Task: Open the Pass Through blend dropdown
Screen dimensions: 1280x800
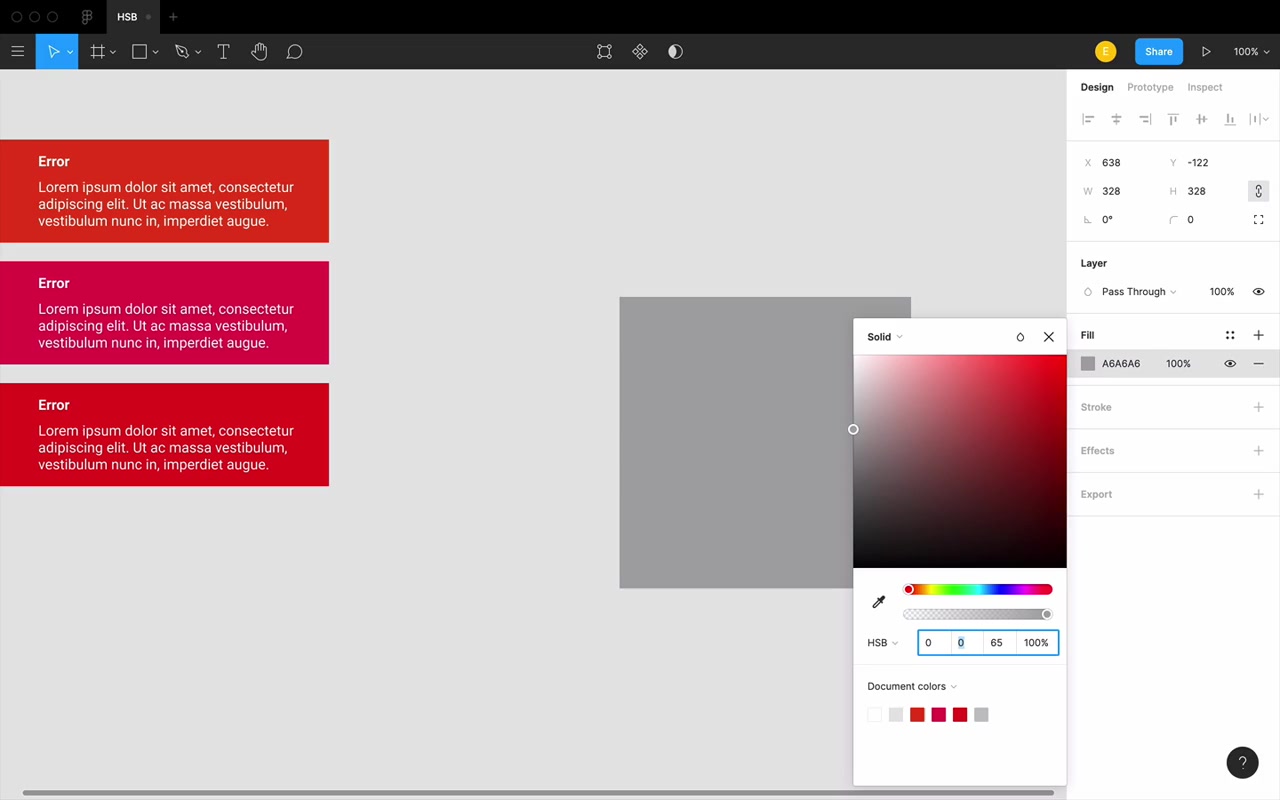Action: 1139,292
